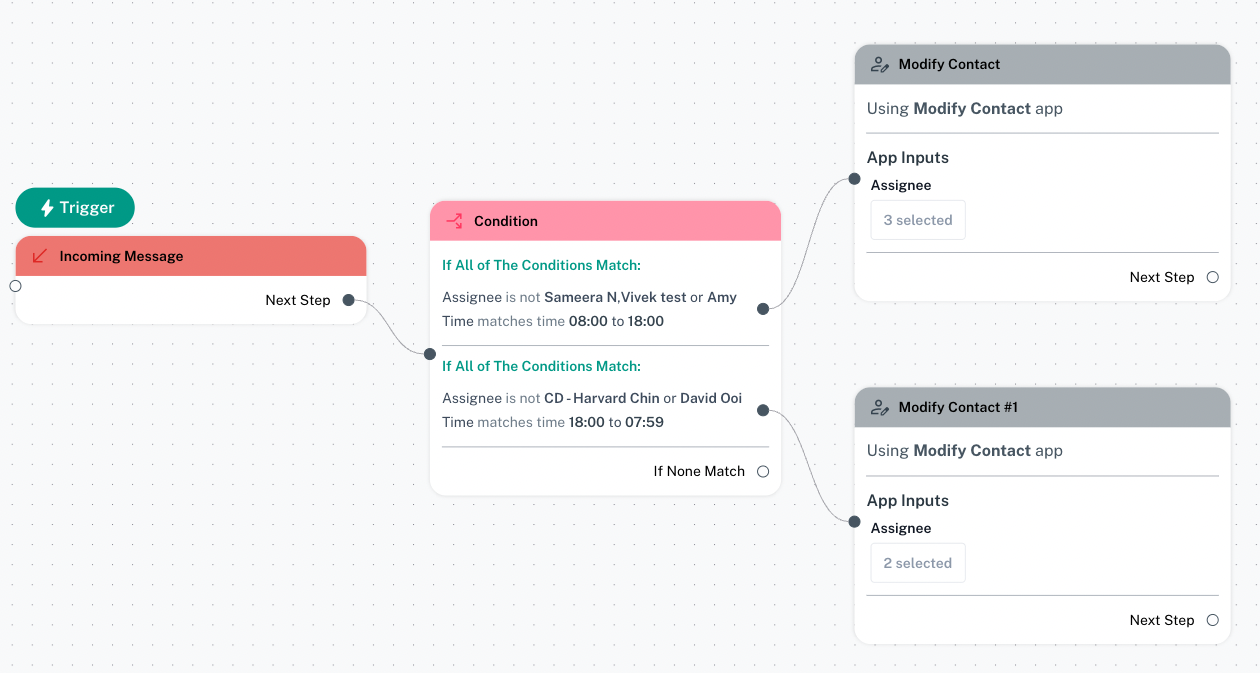The height and width of the screenshot is (673, 1260).
Task: Select the Condition node header
Action: [605, 221]
